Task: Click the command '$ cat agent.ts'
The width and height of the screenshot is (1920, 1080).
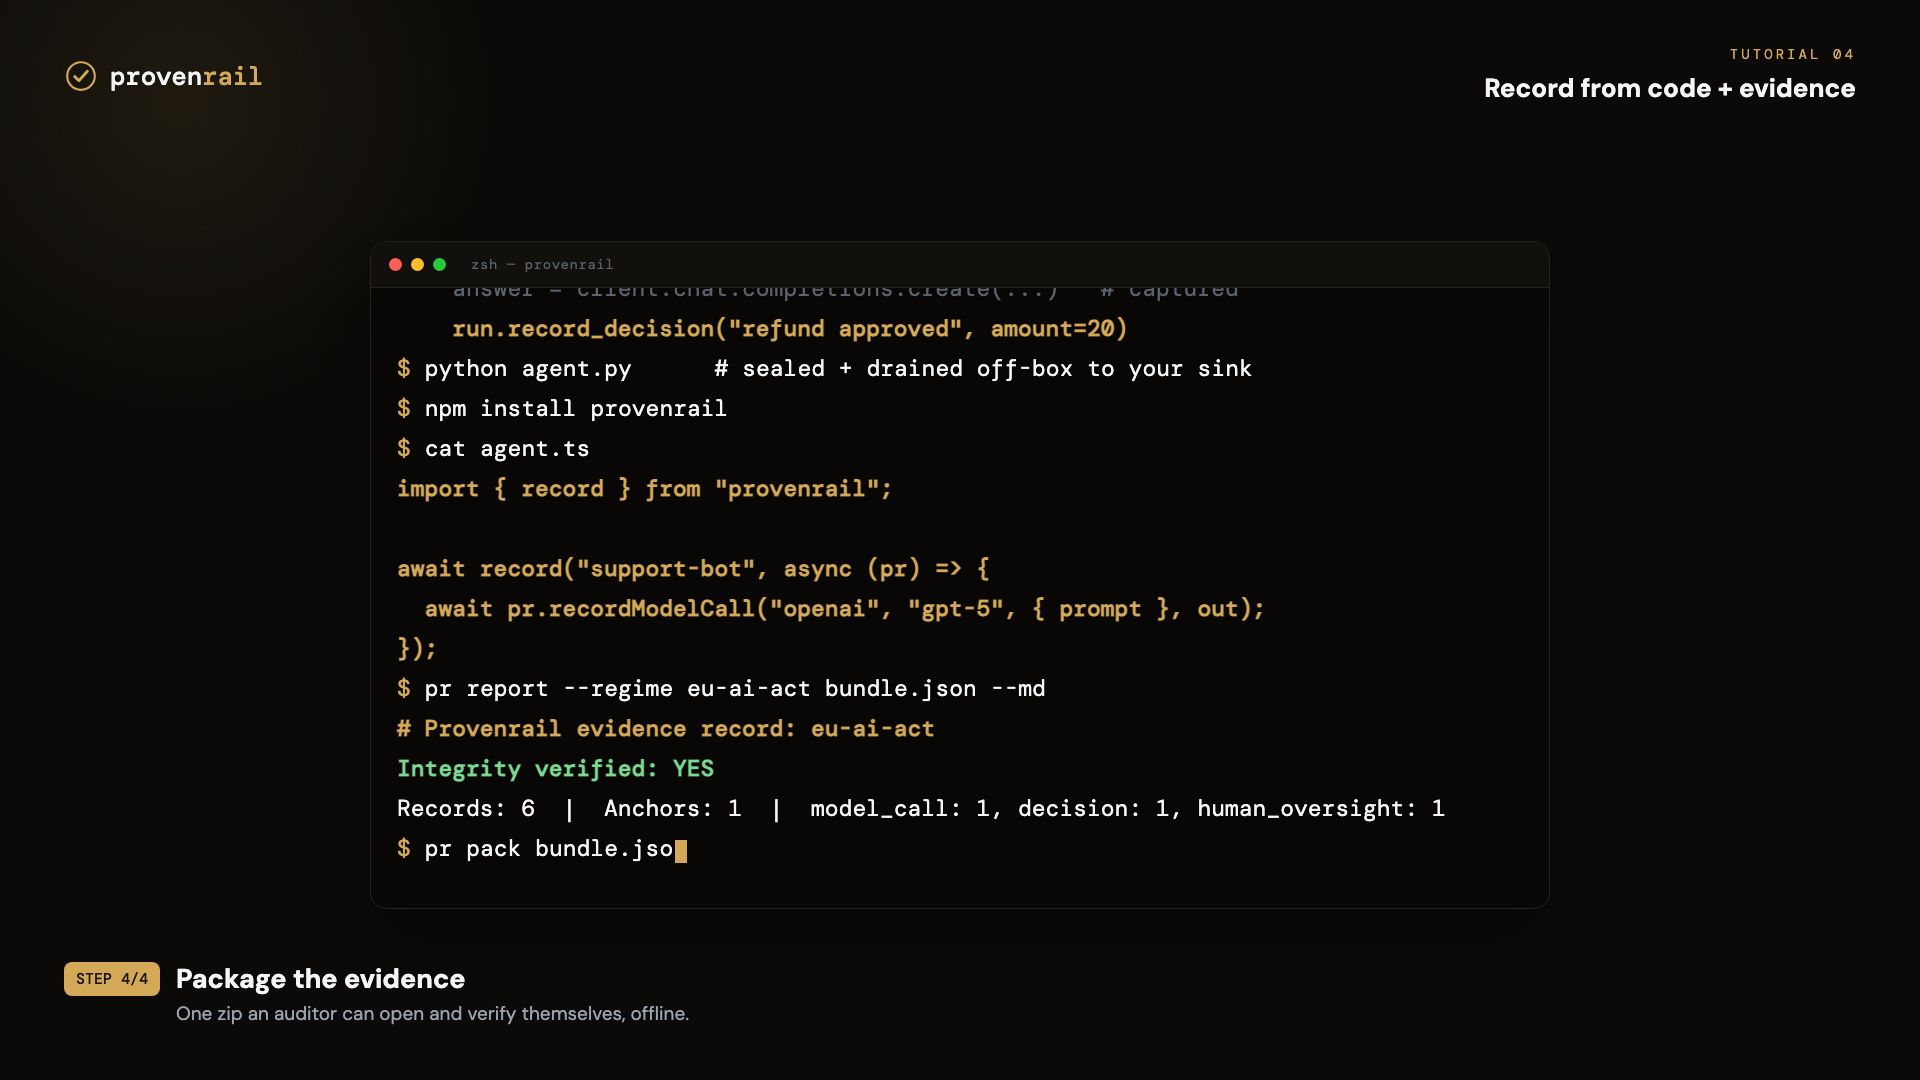Action: click(x=493, y=449)
